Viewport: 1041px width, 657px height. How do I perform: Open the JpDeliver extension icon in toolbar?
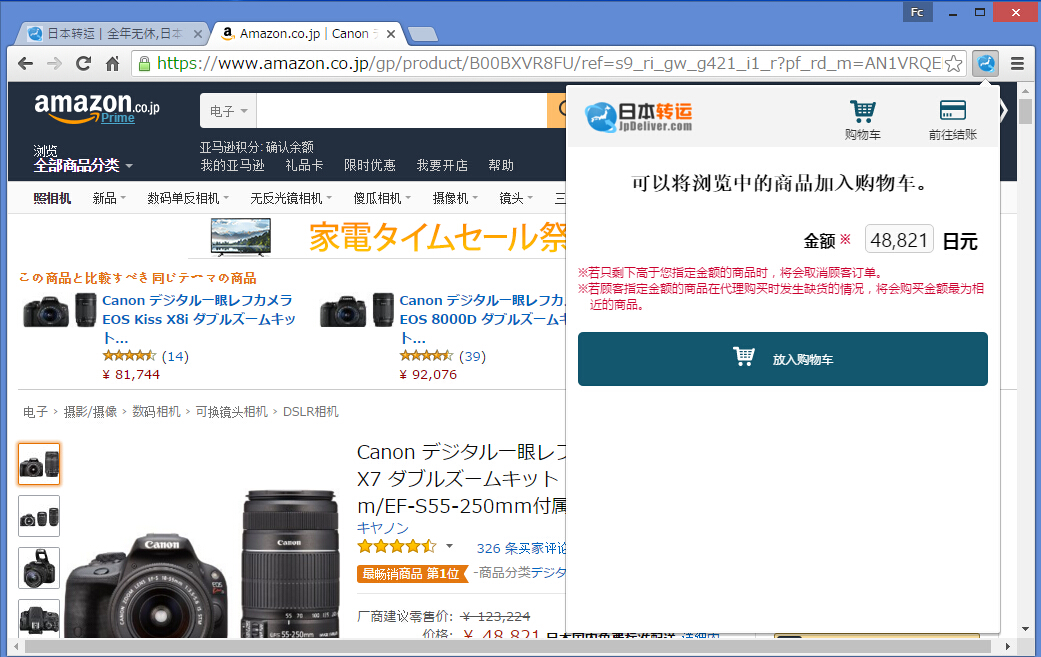985,63
